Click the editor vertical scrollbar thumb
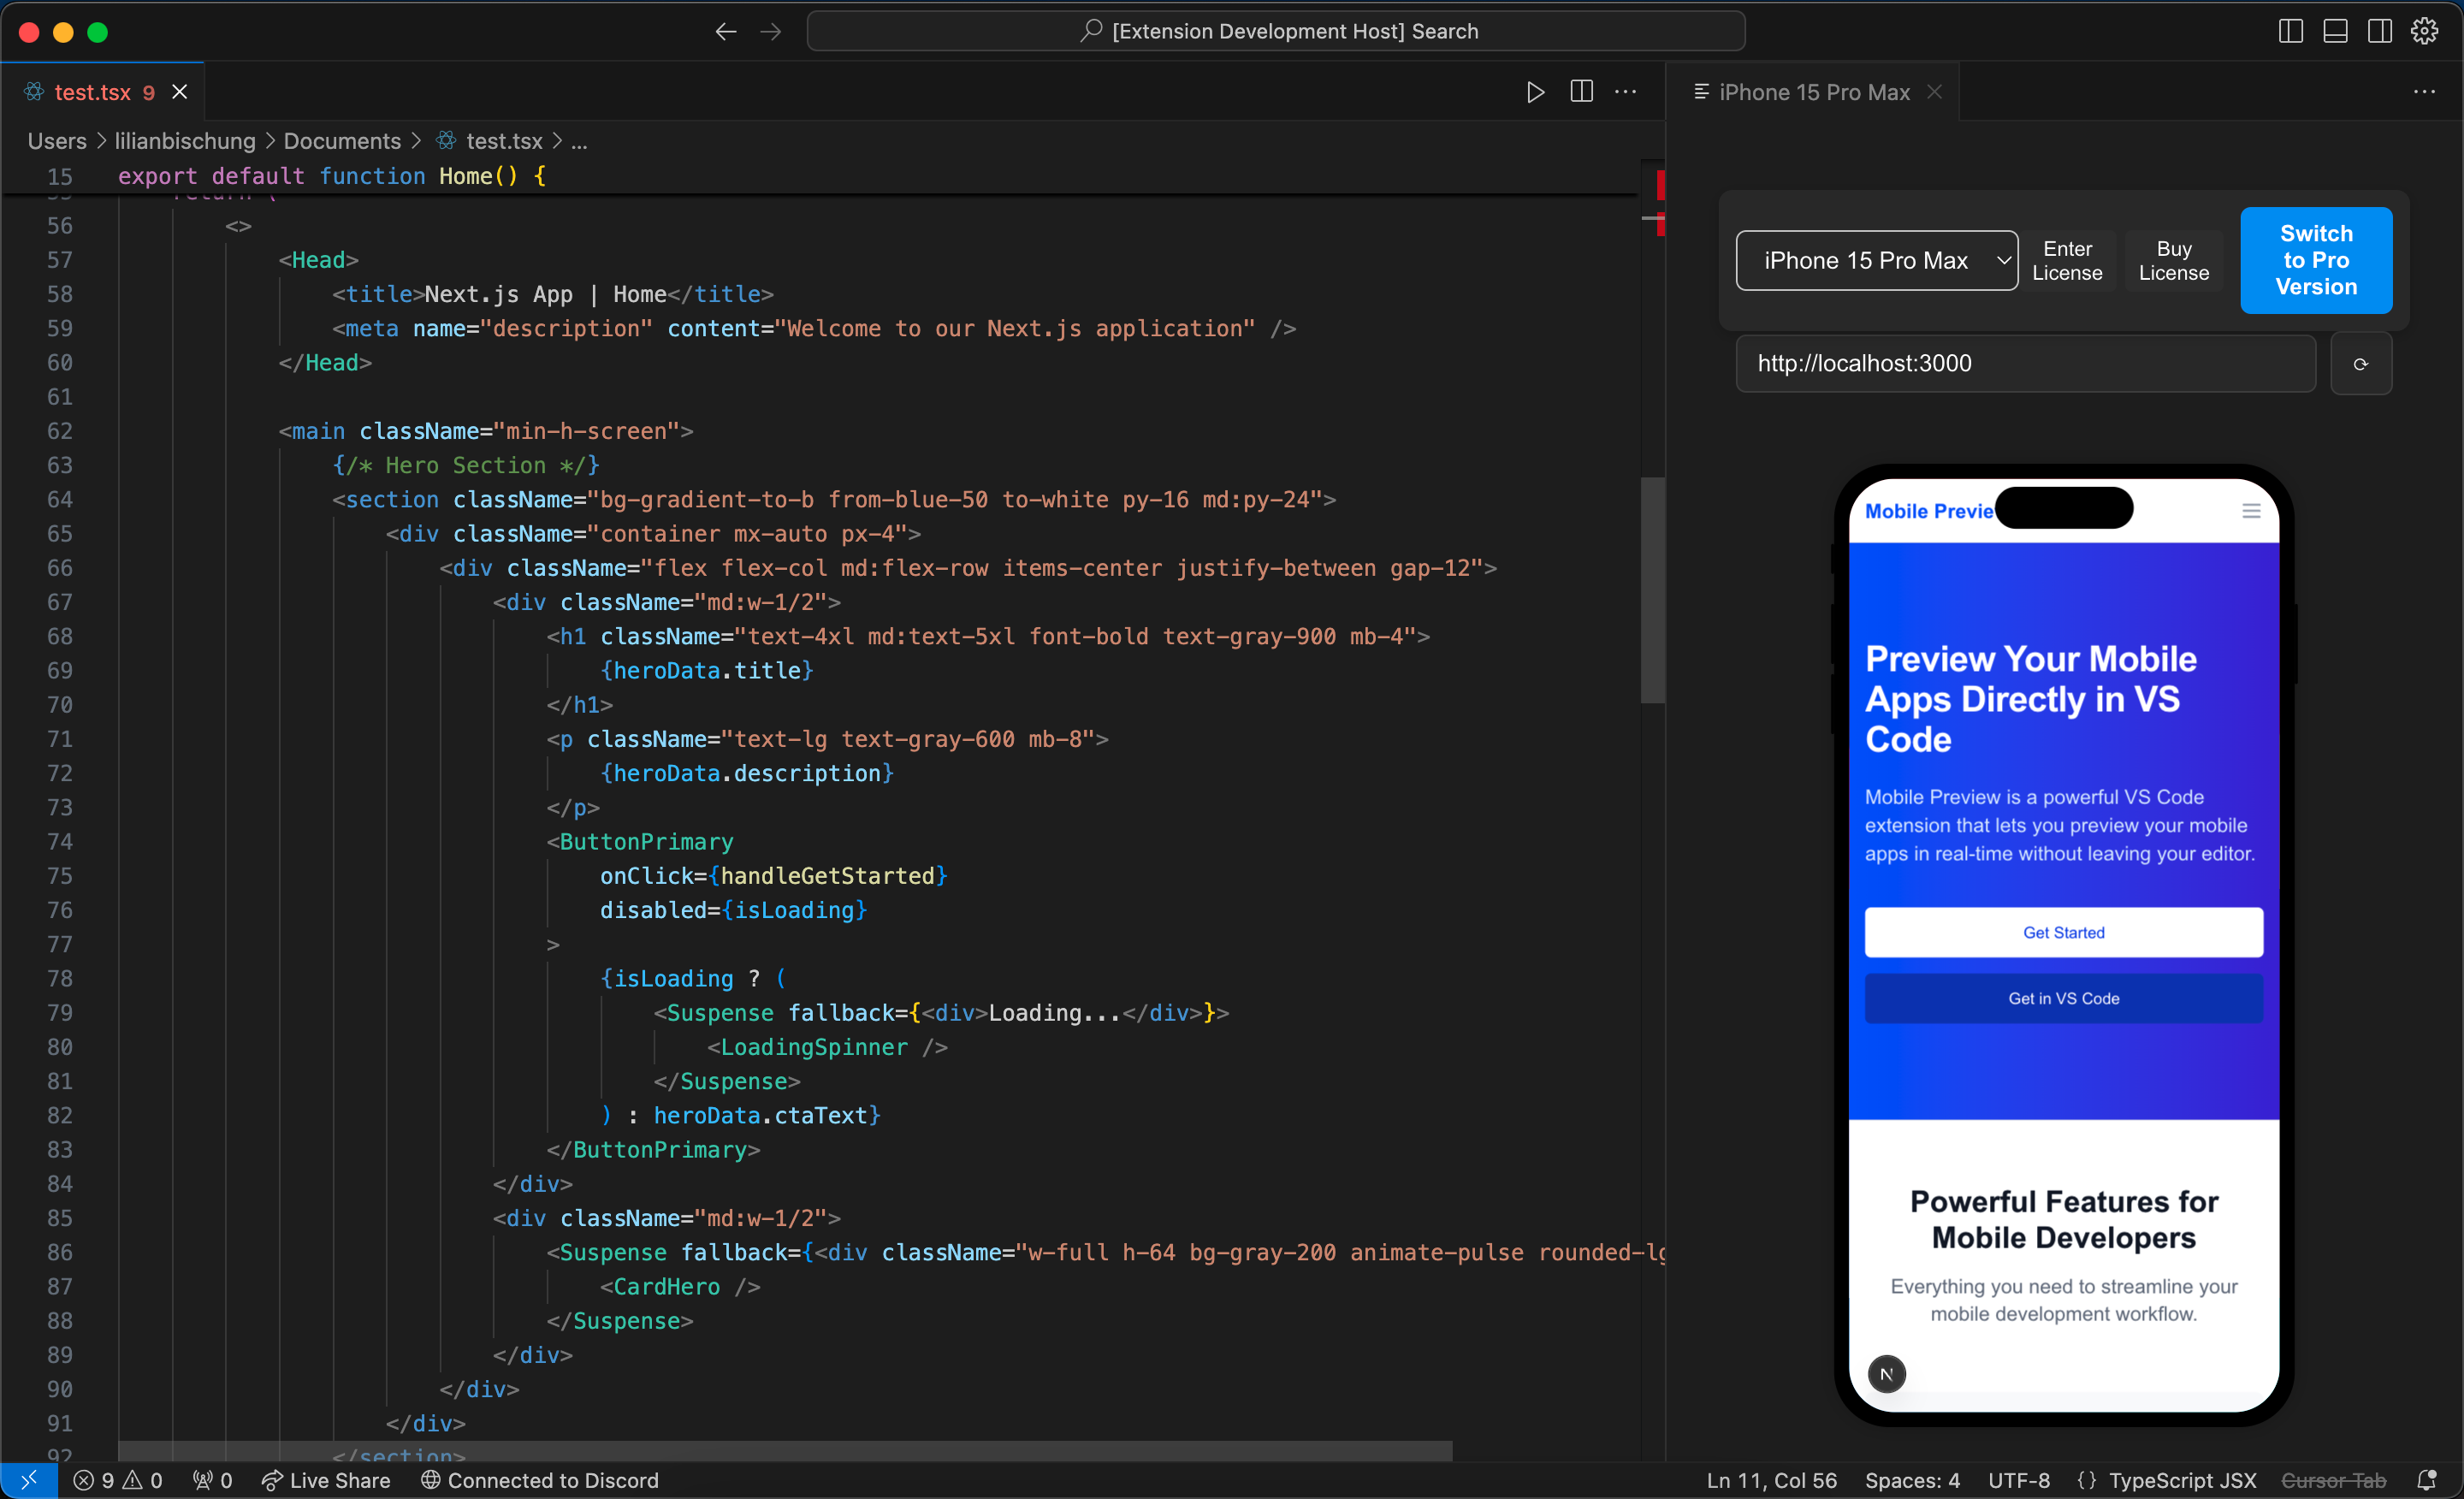The width and height of the screenshot is (2464, 1499). point(1652,590)
